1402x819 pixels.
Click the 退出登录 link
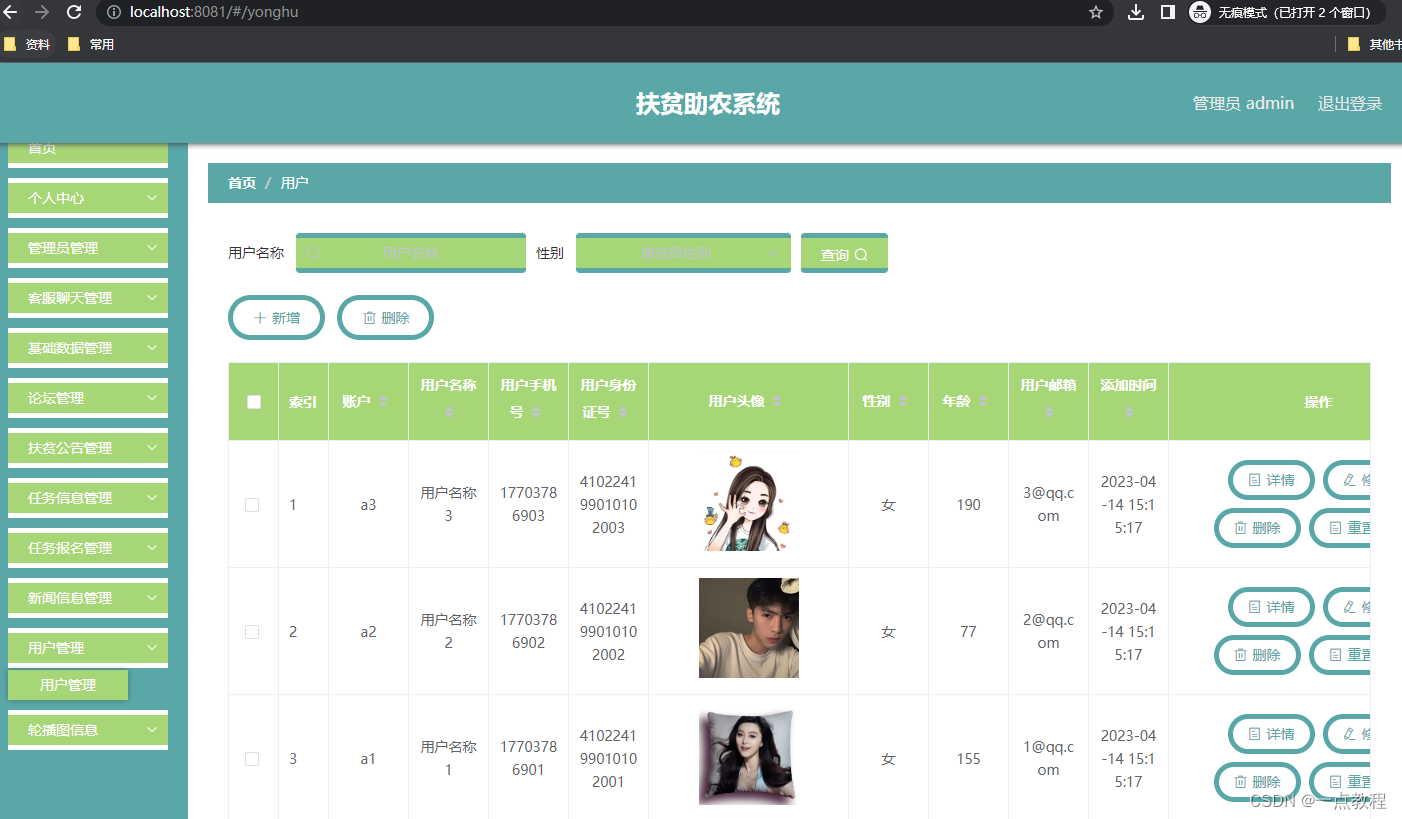pos(1350,103)
